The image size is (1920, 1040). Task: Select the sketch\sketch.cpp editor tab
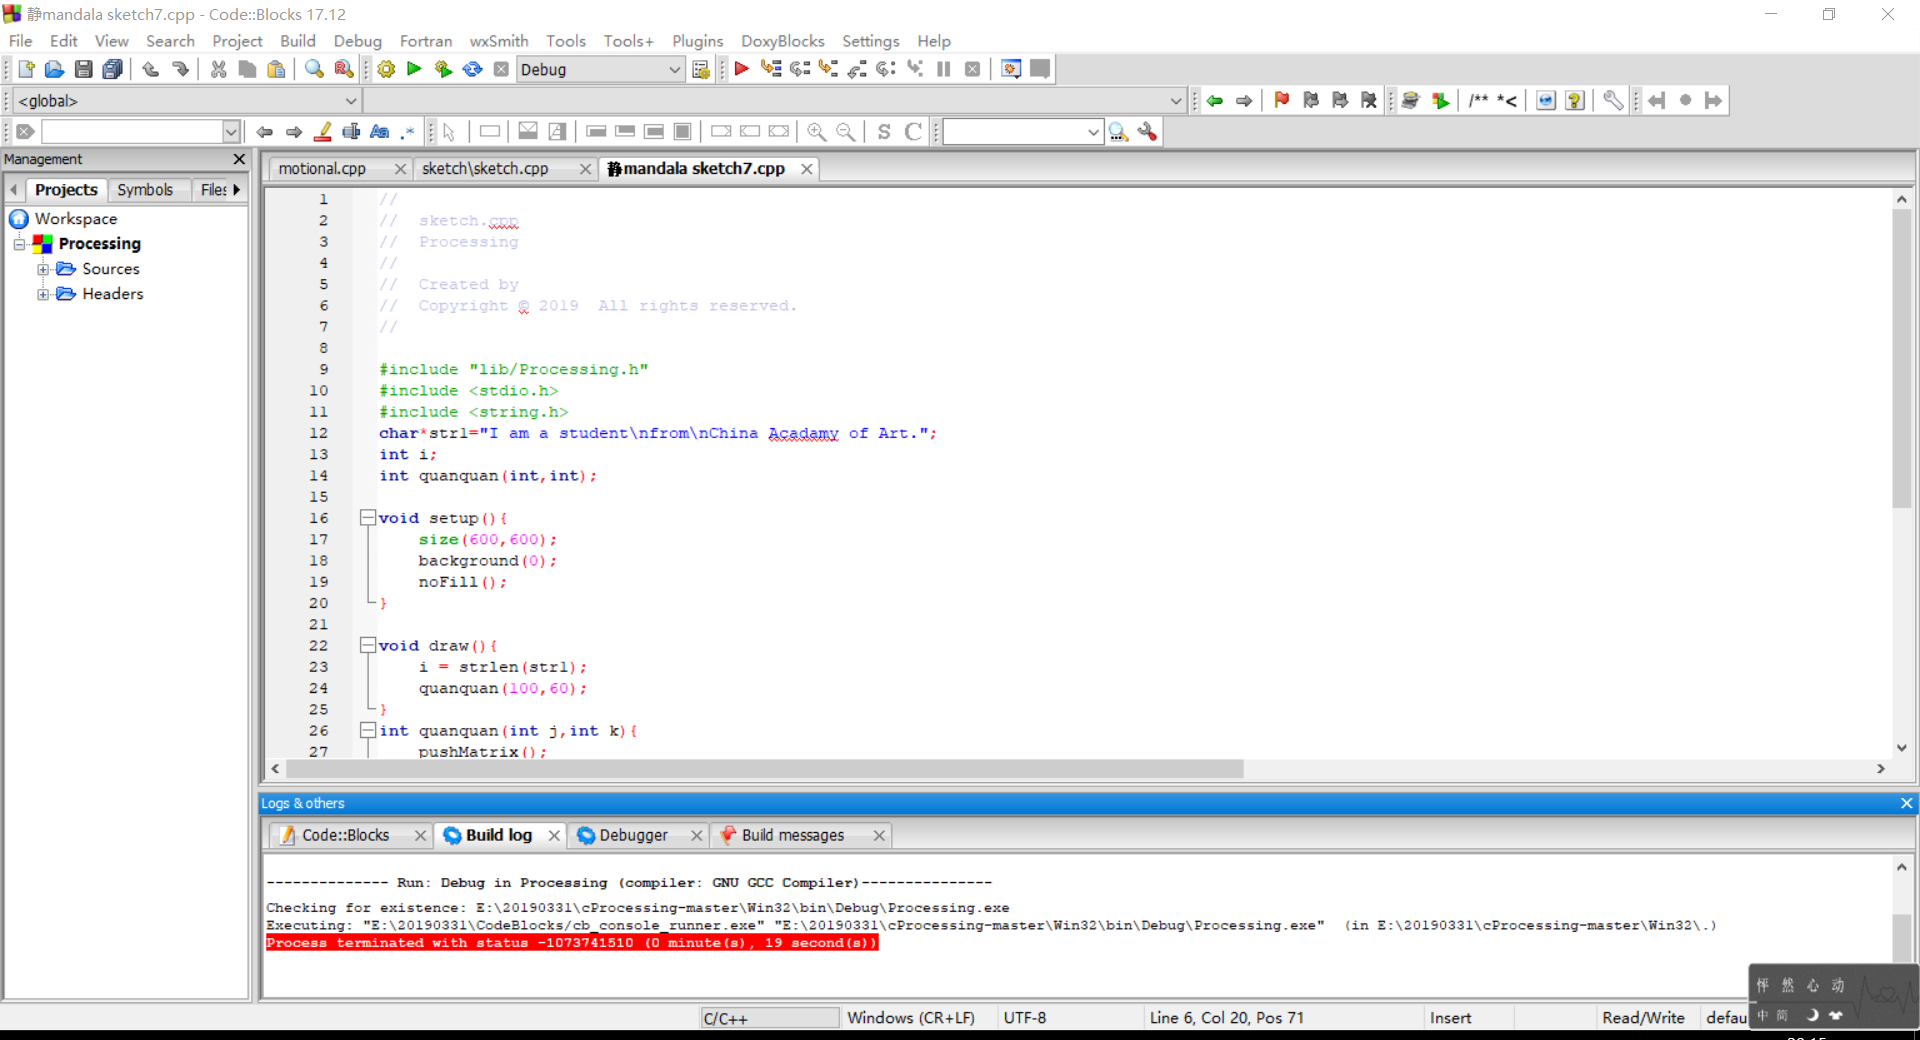click(485, 169)
